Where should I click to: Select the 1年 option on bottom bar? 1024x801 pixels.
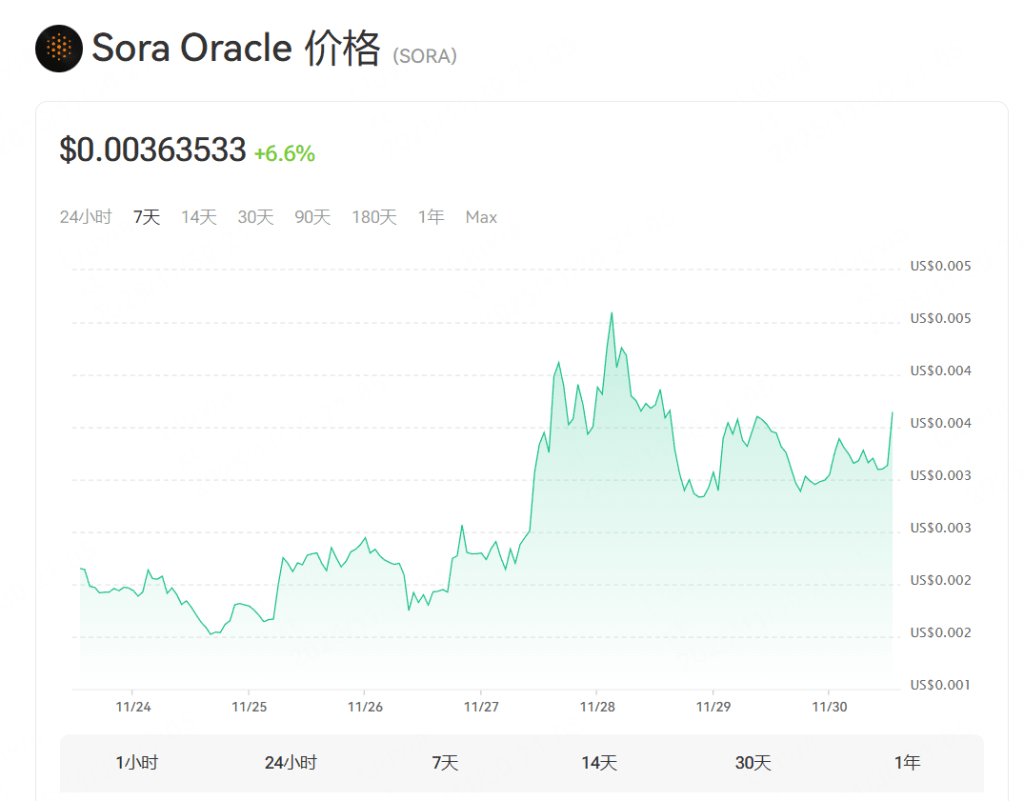[906, 762]
